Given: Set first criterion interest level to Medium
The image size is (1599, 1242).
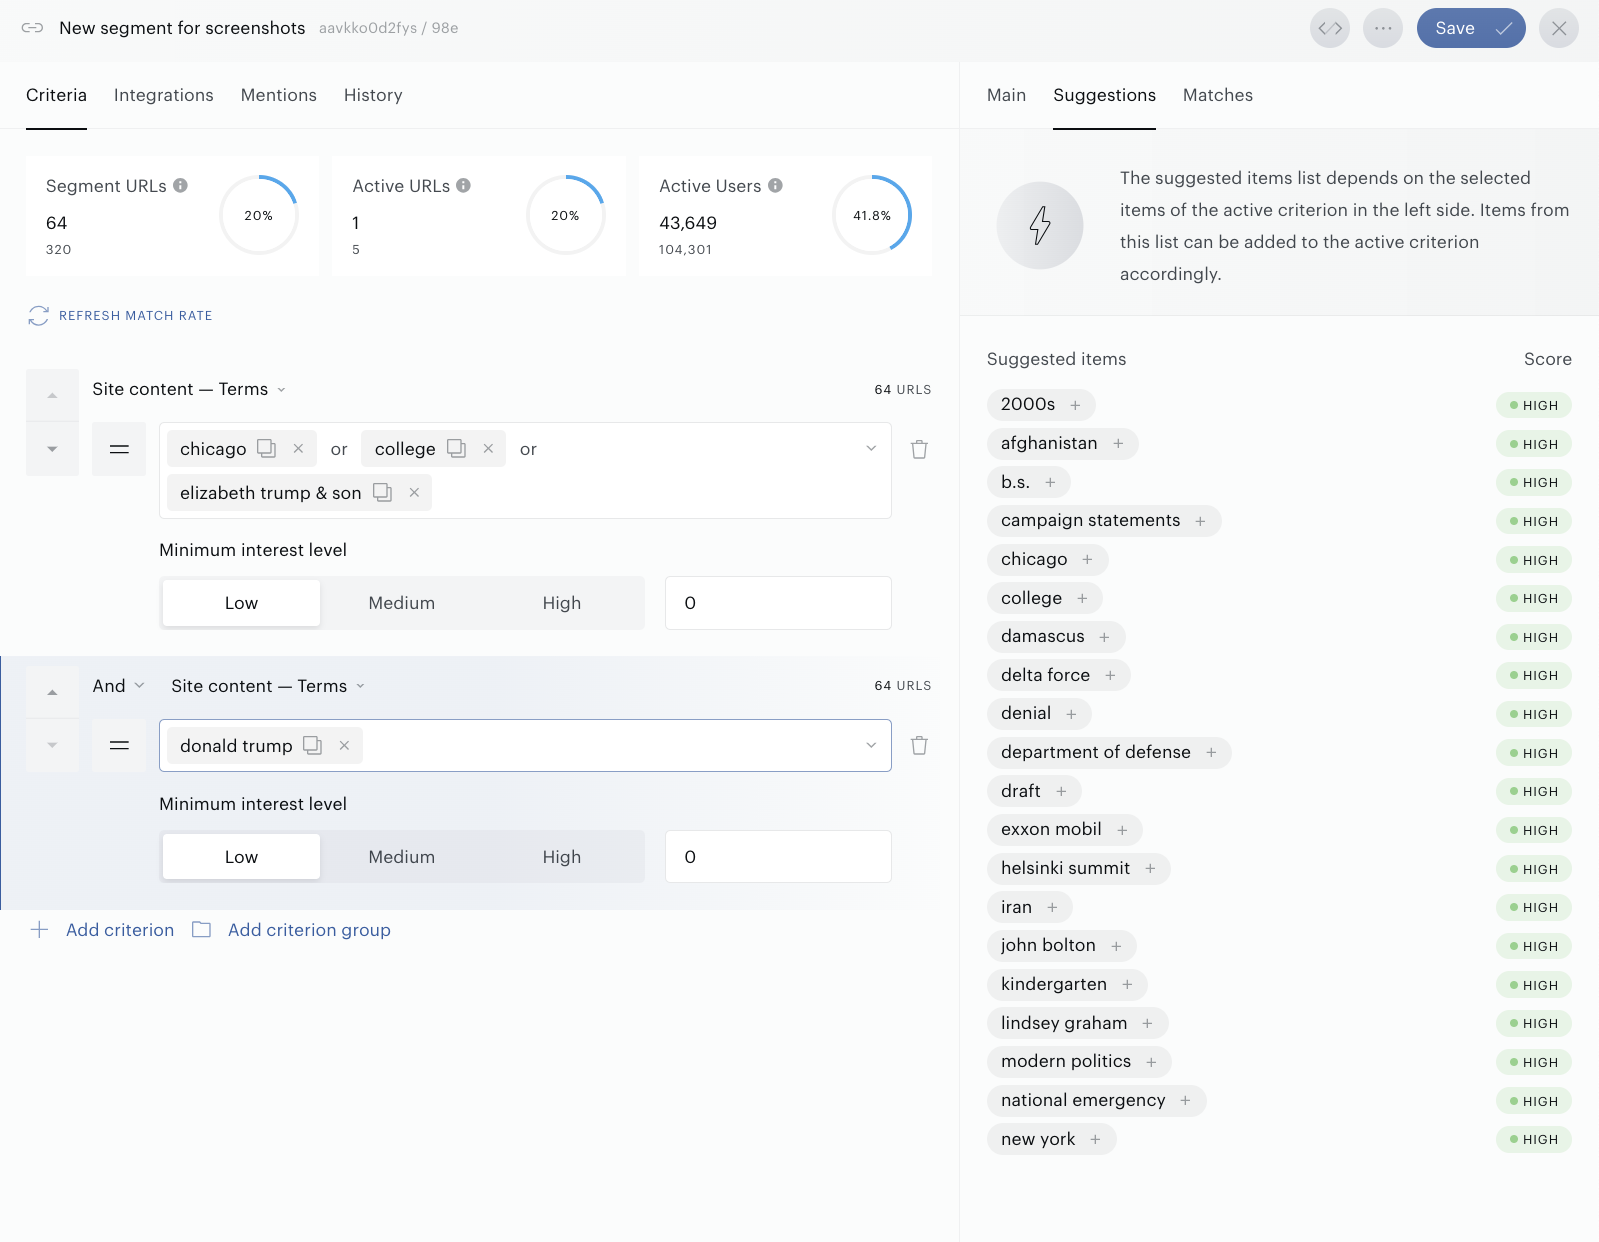Looking at the screenshot, I should tap(402, 603).
